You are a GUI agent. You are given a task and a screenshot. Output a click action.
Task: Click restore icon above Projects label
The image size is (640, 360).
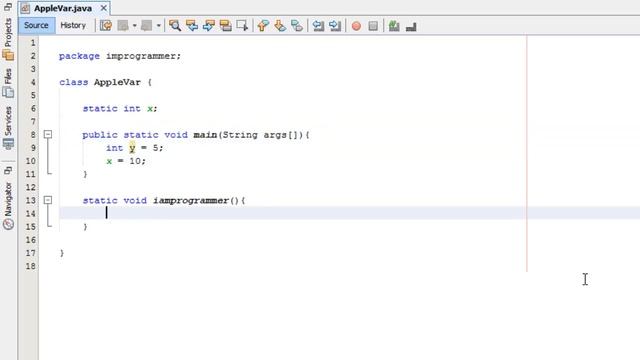click(x=8, y=7)
